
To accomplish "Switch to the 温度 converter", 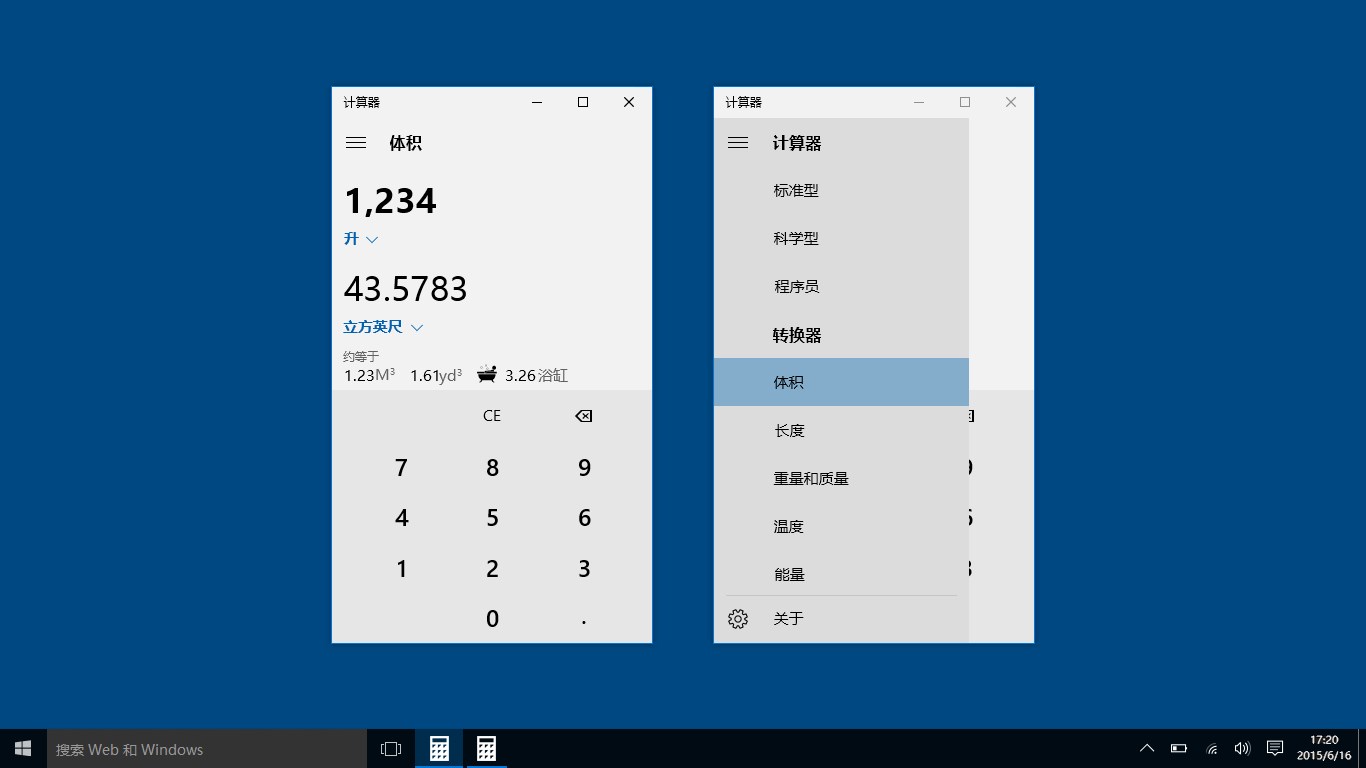I will pos(790,525).
